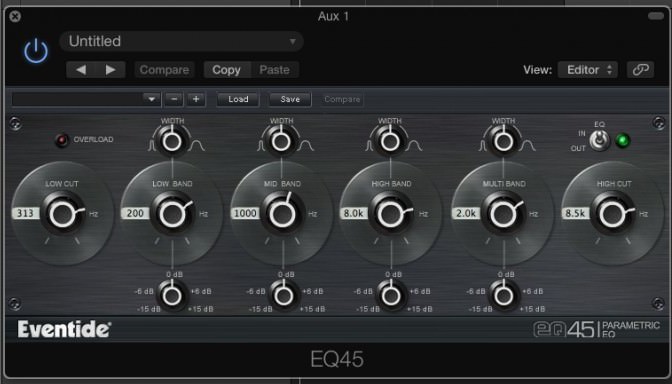Image resolution: width=672 pixels, height=384 pixels.
Task: Click the Copy button
Action: 226,69
